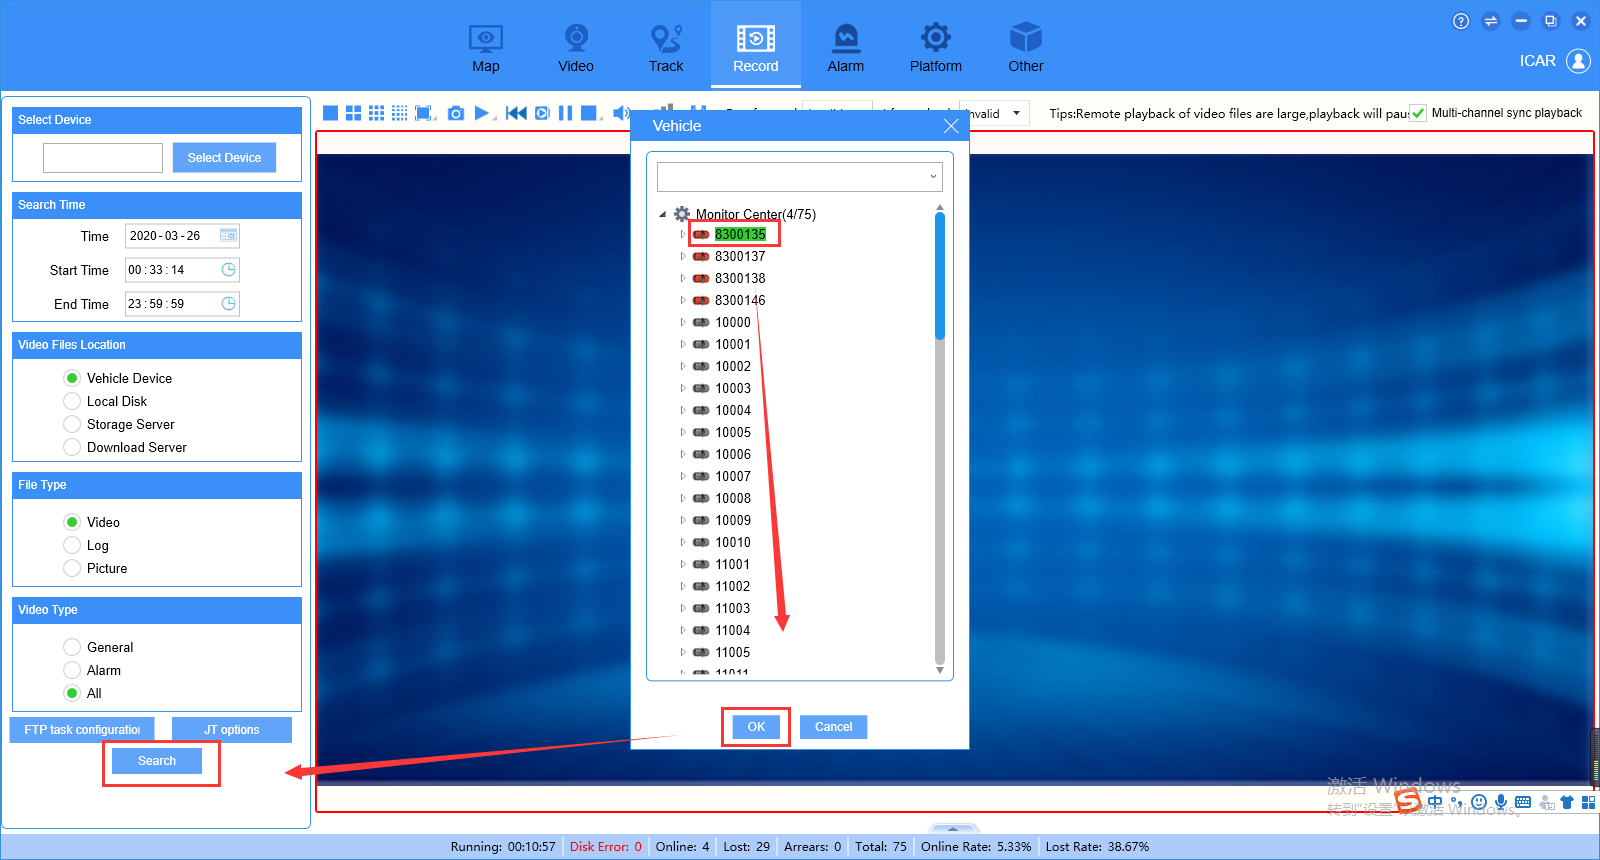The height and width of the screenshot is (860, 1600).
Task: Open the date calendar picker icon
Action: coord(228,235)
